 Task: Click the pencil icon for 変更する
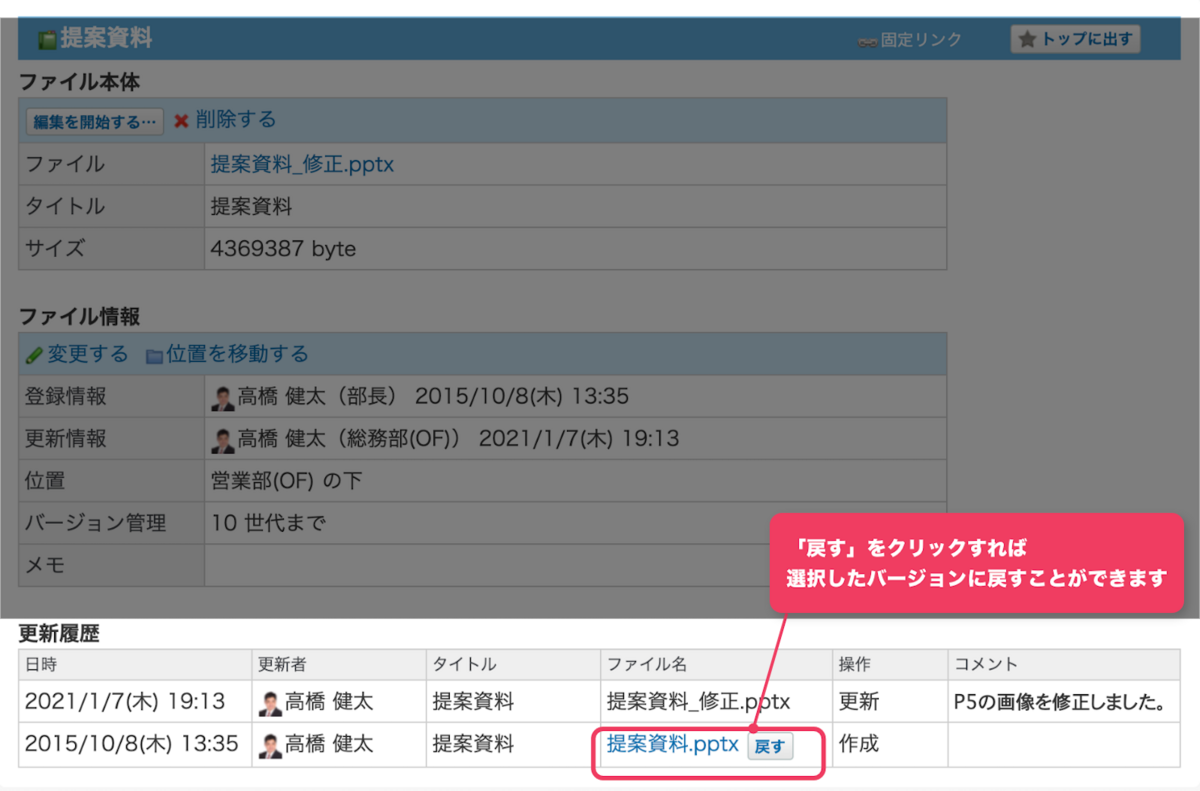coord(34,355)
